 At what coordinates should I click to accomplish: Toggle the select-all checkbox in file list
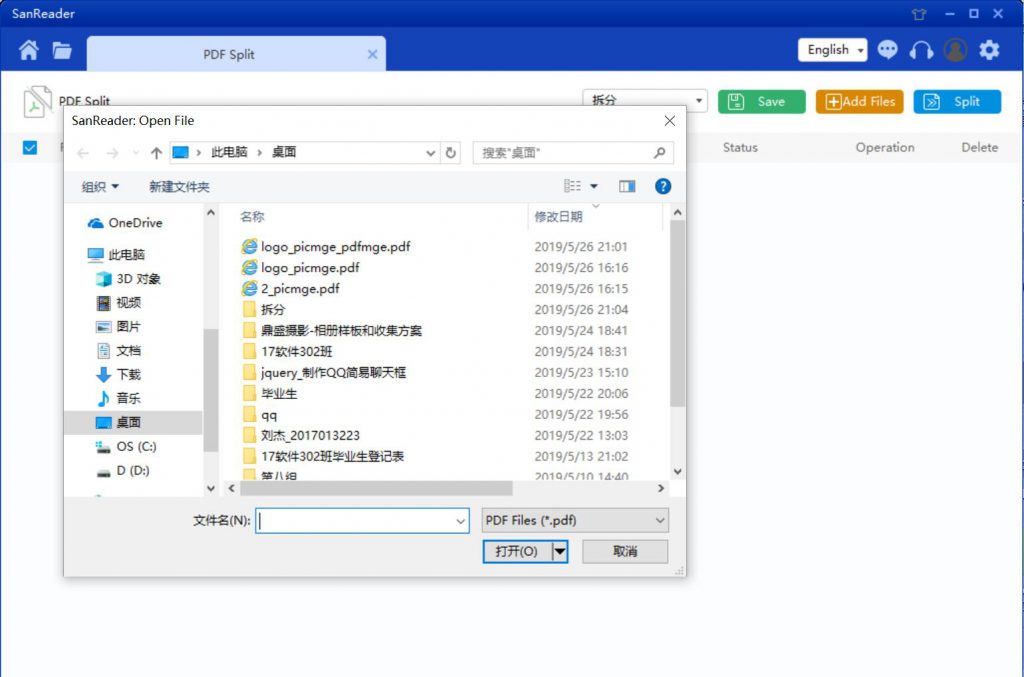(x=30, y=147)
